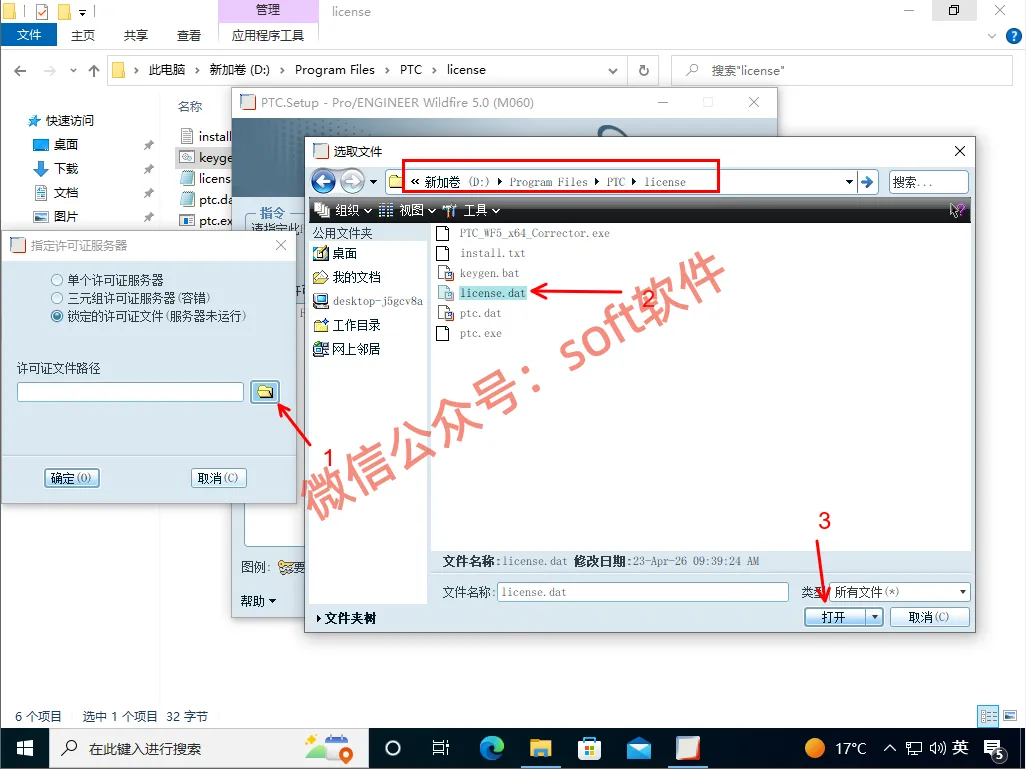Viewport: 1026px width, 769px height.
Task: Open the notification center icon
Action: 995,749
